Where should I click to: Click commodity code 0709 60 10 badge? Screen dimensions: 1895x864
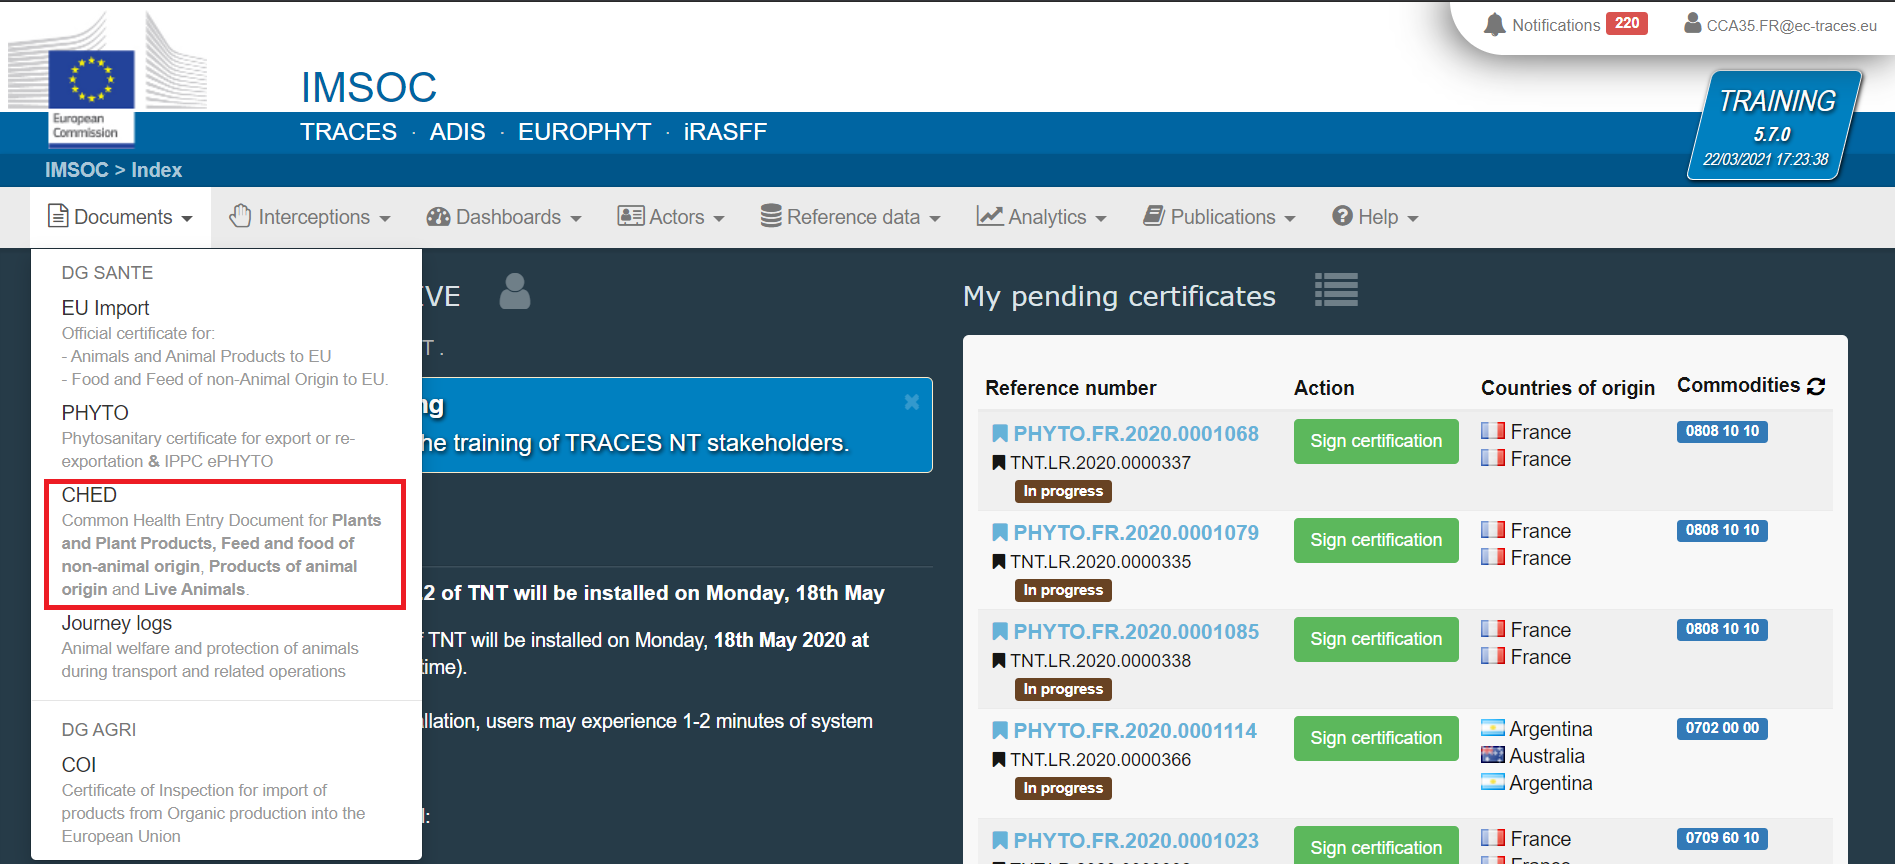pos(1722,838)
